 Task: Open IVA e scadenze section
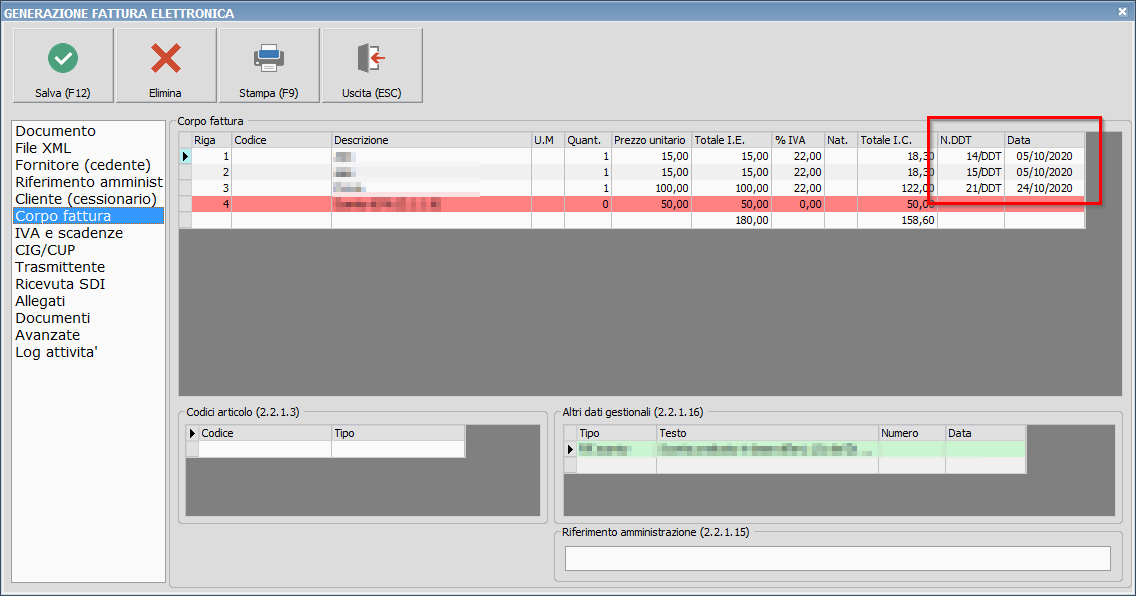(69, 233)
